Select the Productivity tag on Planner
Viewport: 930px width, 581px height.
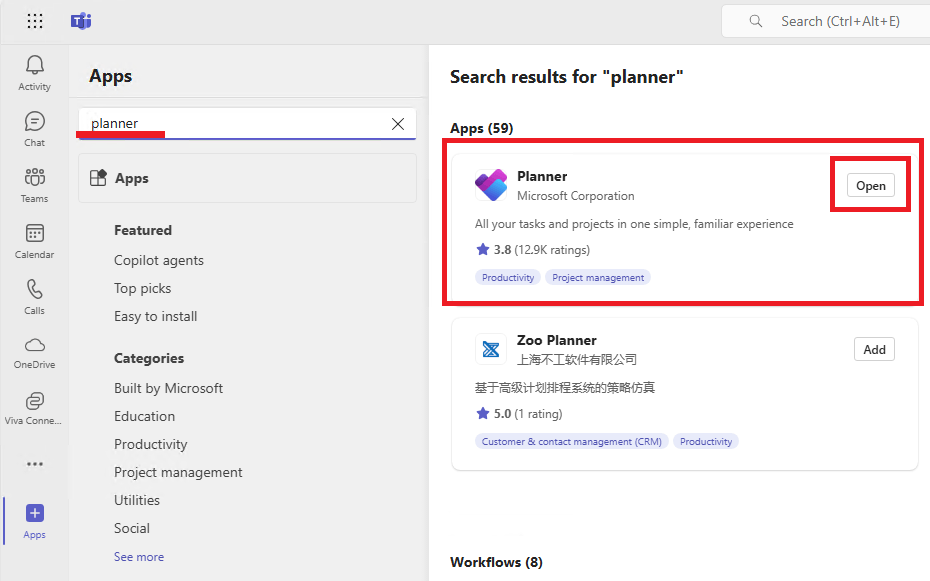point(507,277)
